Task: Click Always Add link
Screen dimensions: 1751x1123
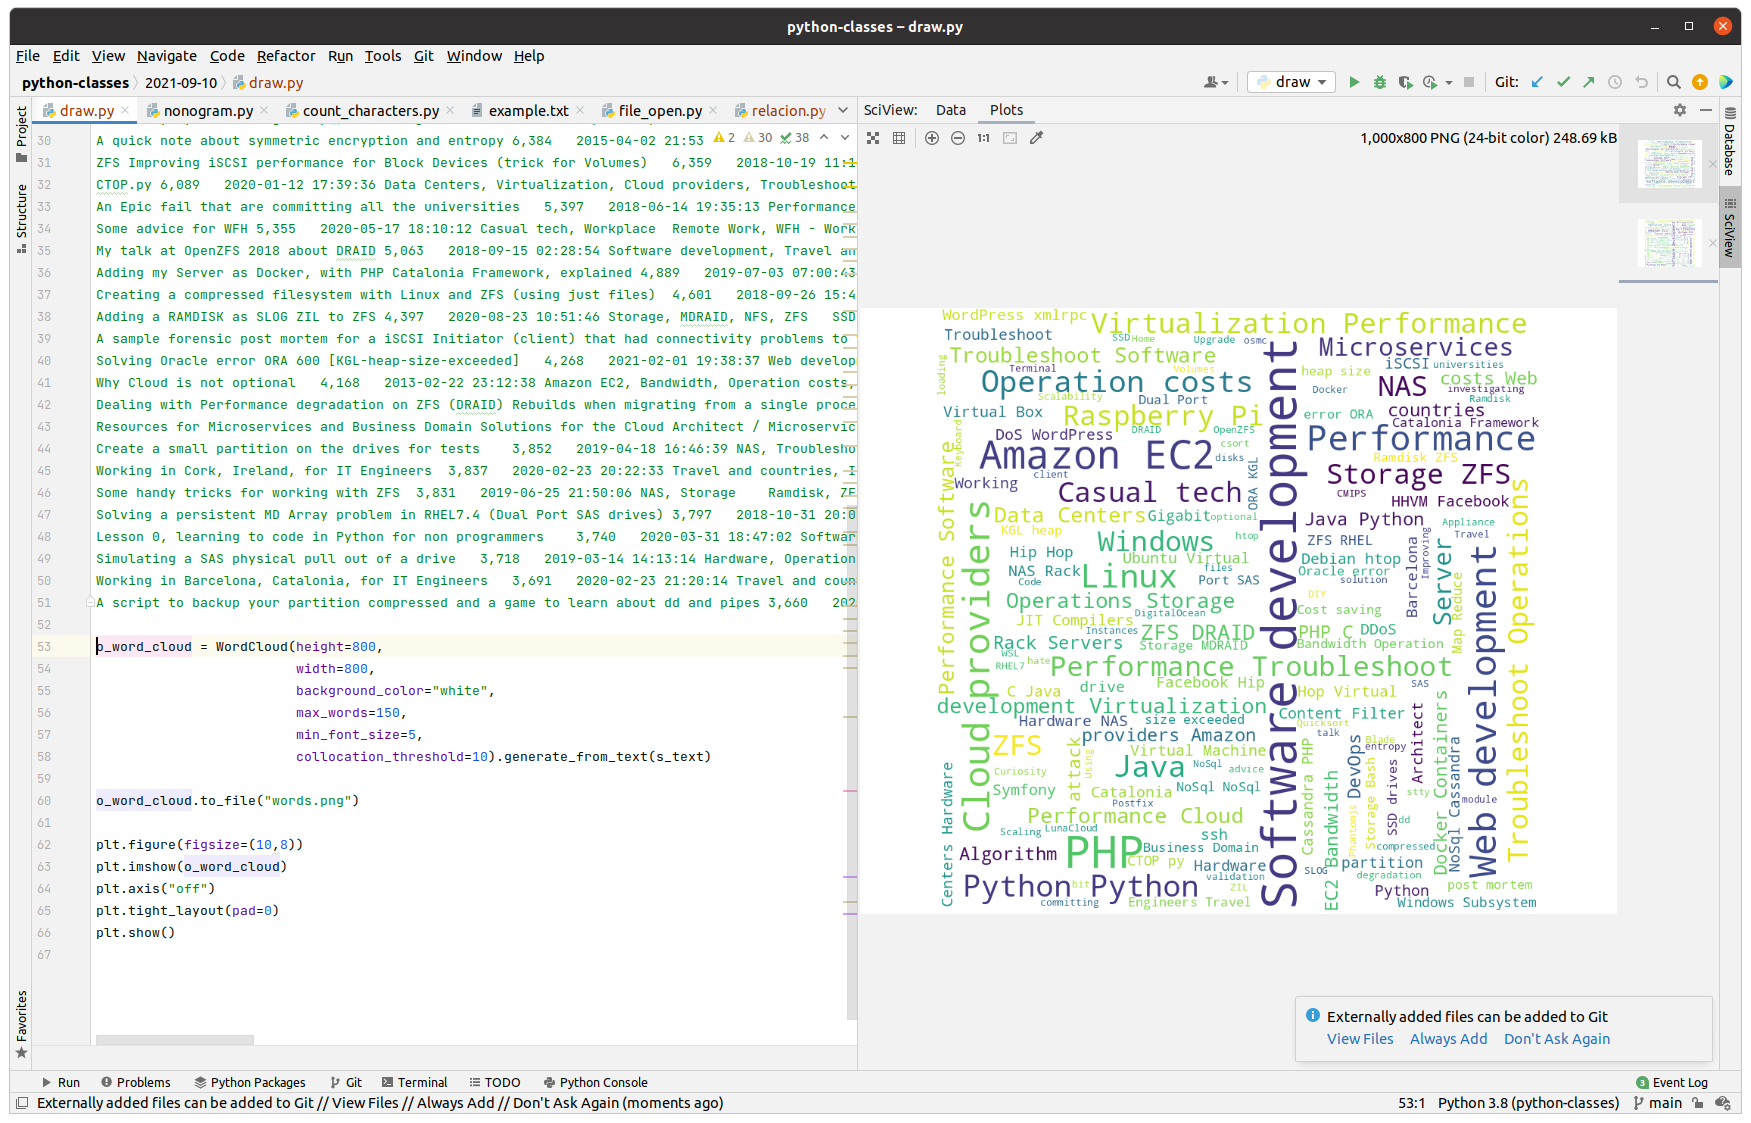Action: pos(1448,1039)
